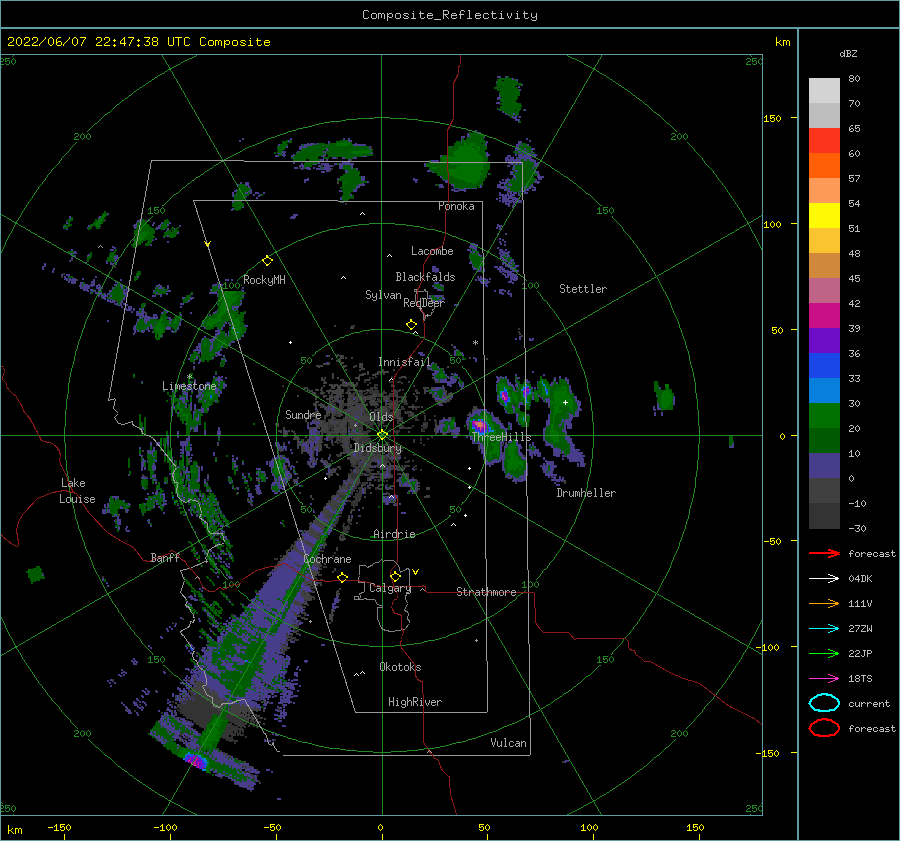Select the 30 dBZ light blue swatch
Viewport: 900px width, 841px height.
coord(824,390)
